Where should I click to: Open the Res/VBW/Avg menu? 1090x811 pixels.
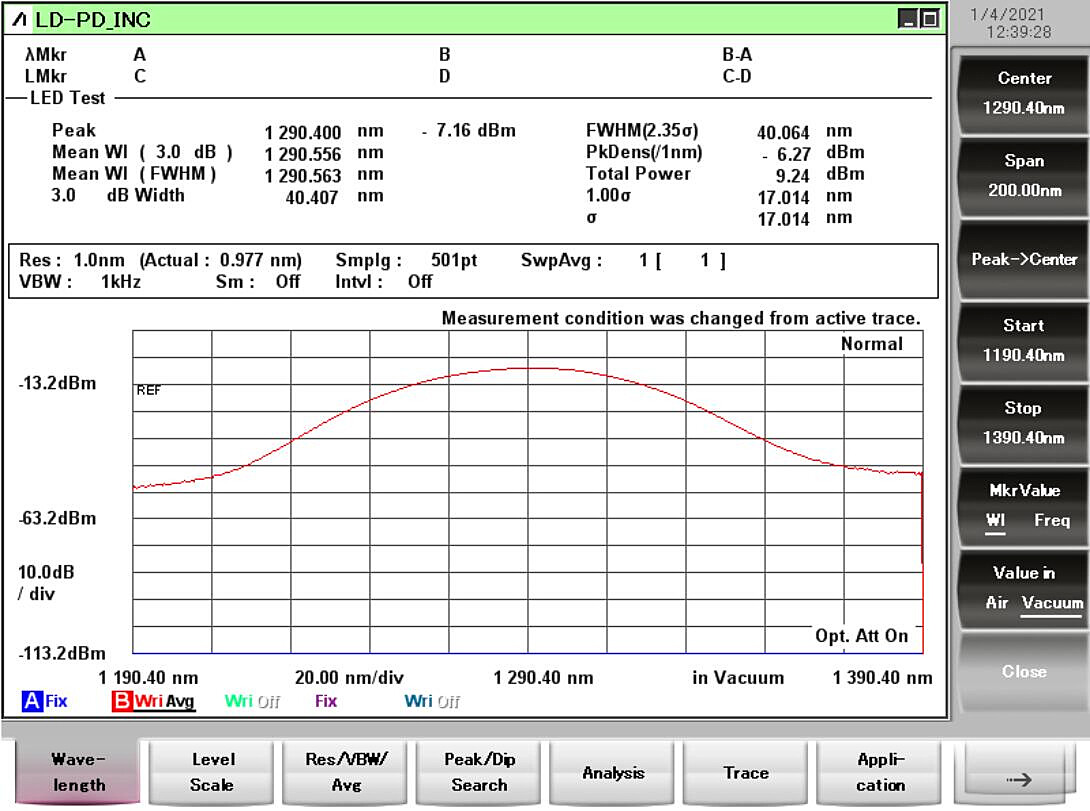[346, 773]
